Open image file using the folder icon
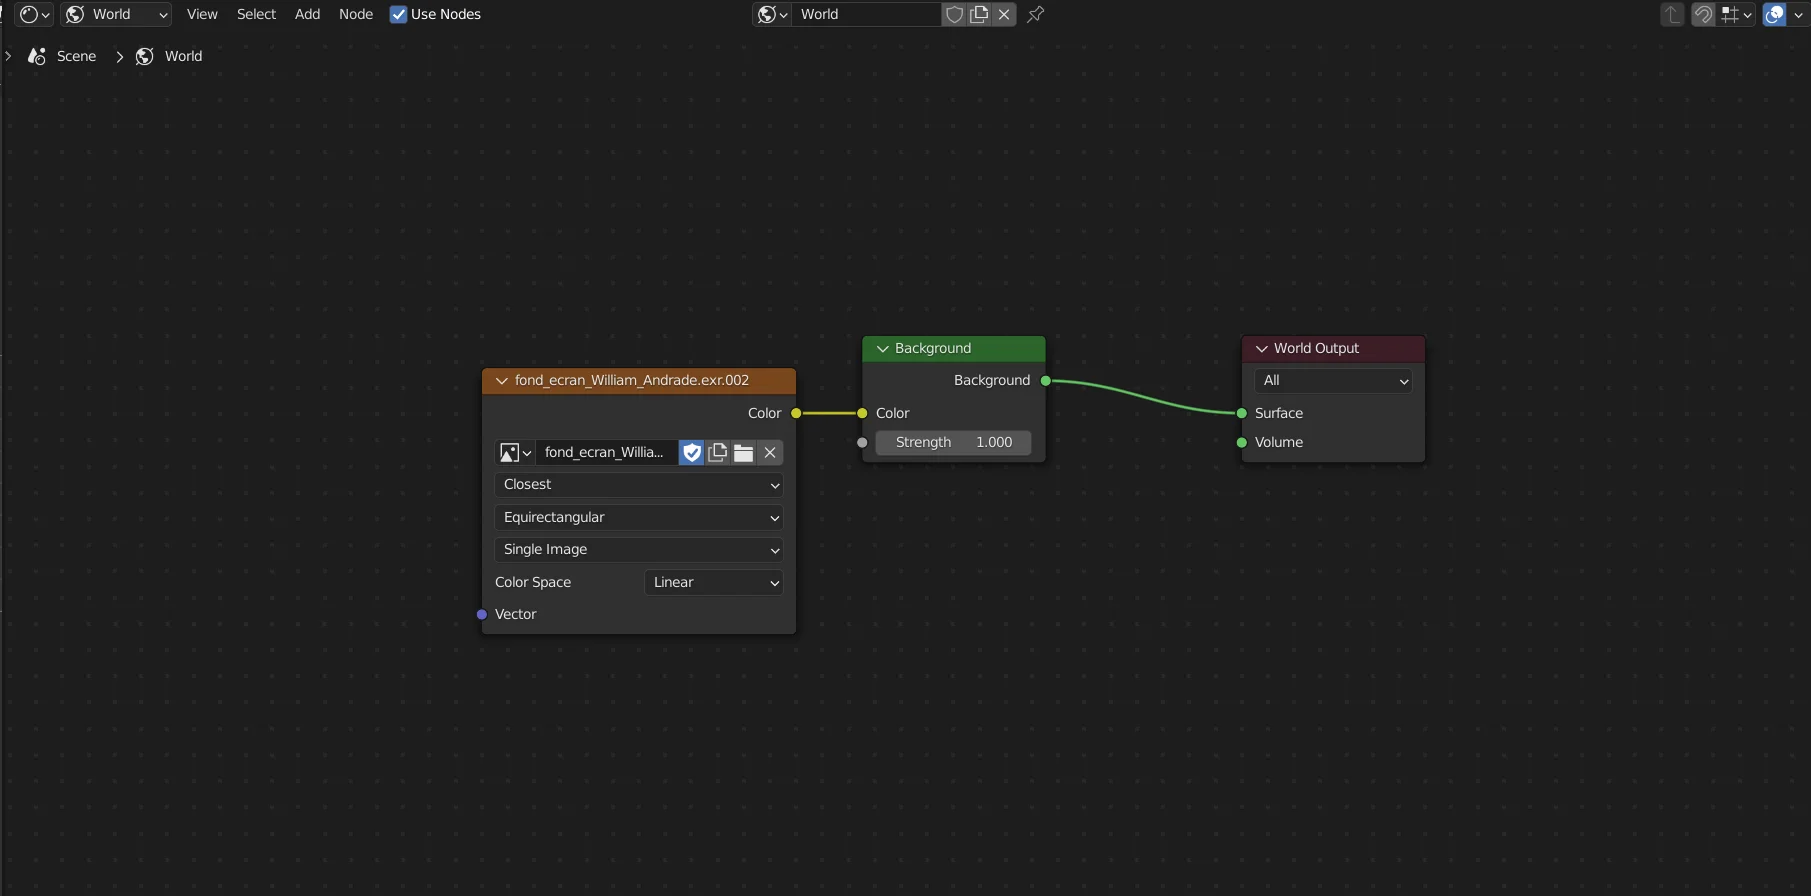 (x=743, y=453)
